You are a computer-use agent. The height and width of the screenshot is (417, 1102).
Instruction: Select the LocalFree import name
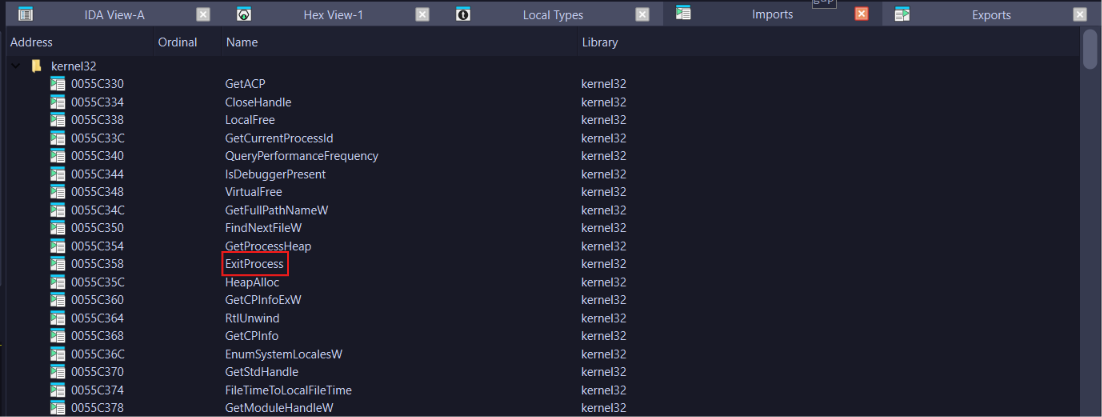coord(249,120)
